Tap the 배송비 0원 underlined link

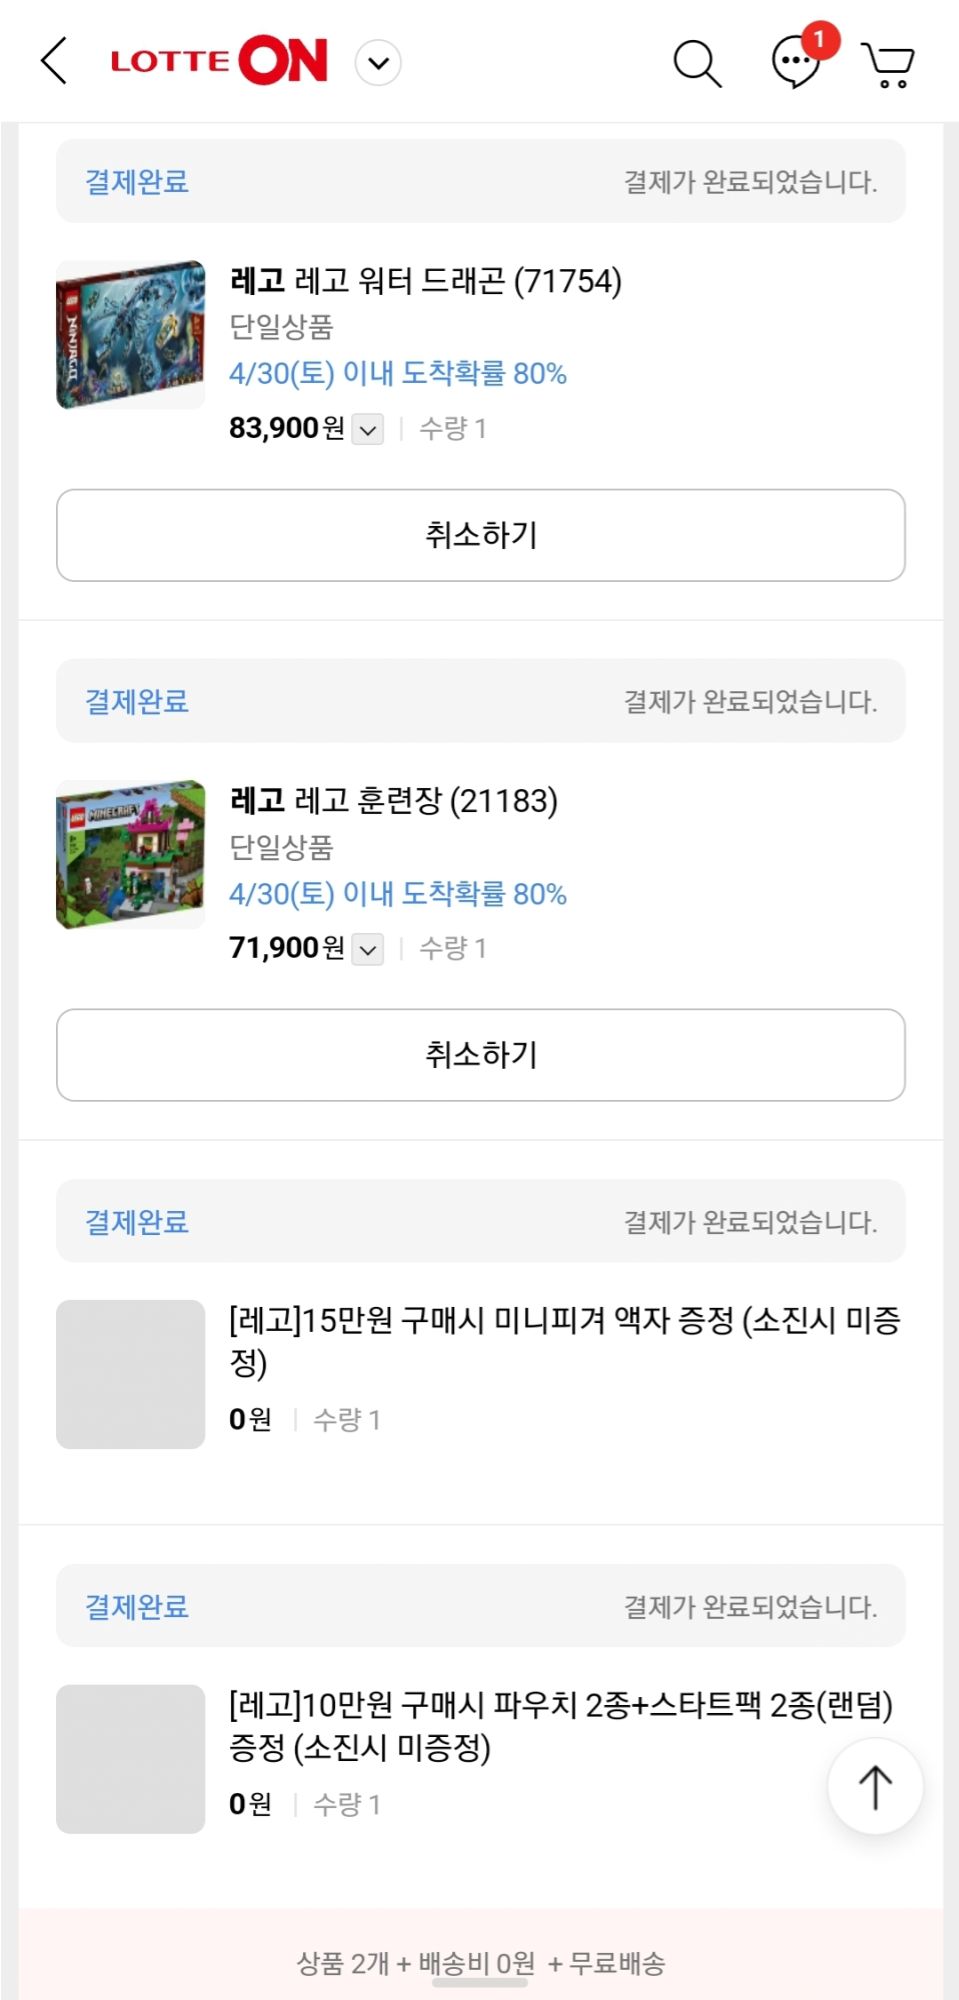[476, 1964]
